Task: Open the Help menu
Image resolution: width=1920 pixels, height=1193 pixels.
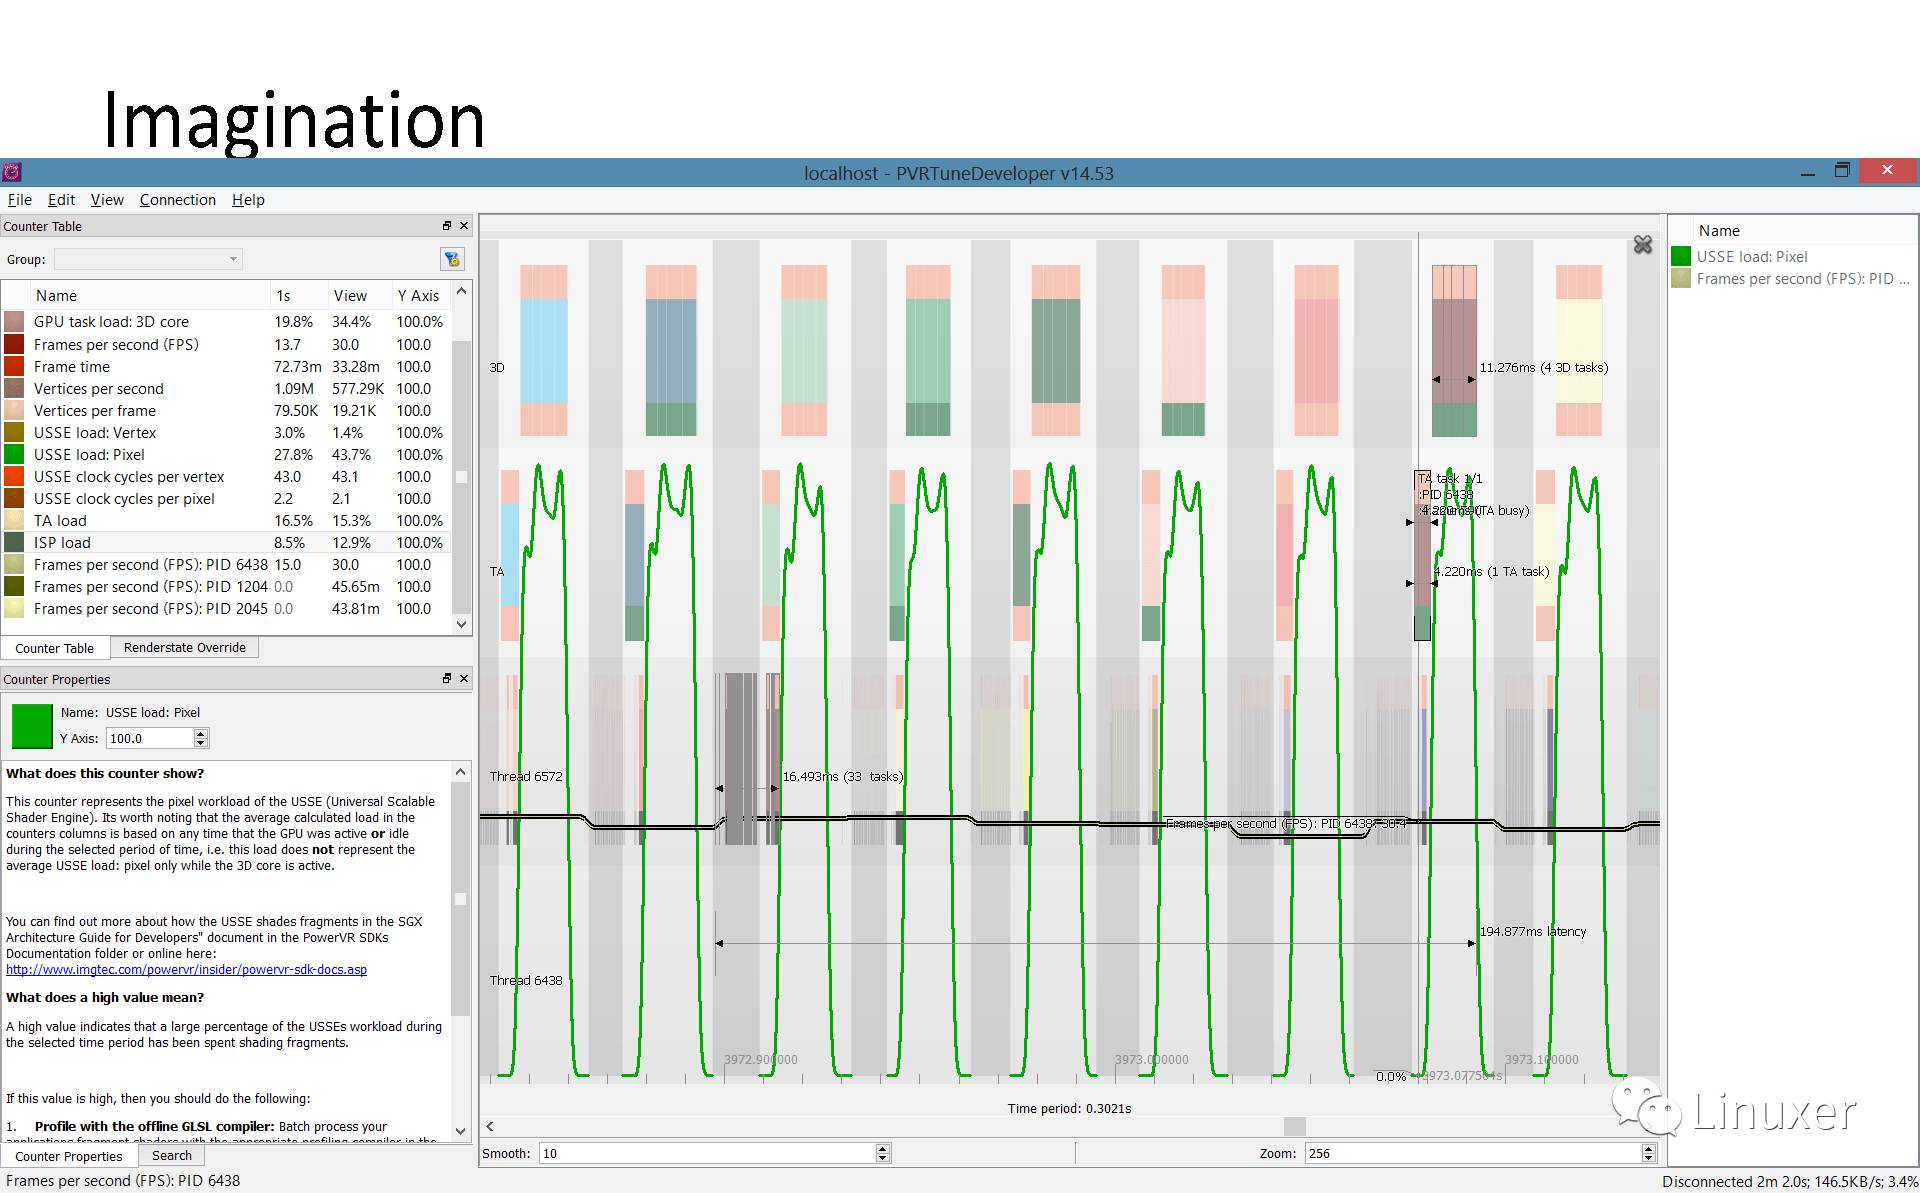Action: coord(248,199)
